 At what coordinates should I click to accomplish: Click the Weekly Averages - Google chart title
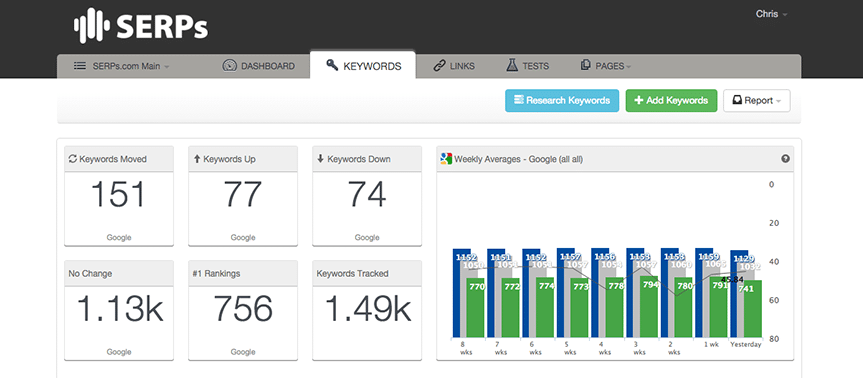click(518, 160)
